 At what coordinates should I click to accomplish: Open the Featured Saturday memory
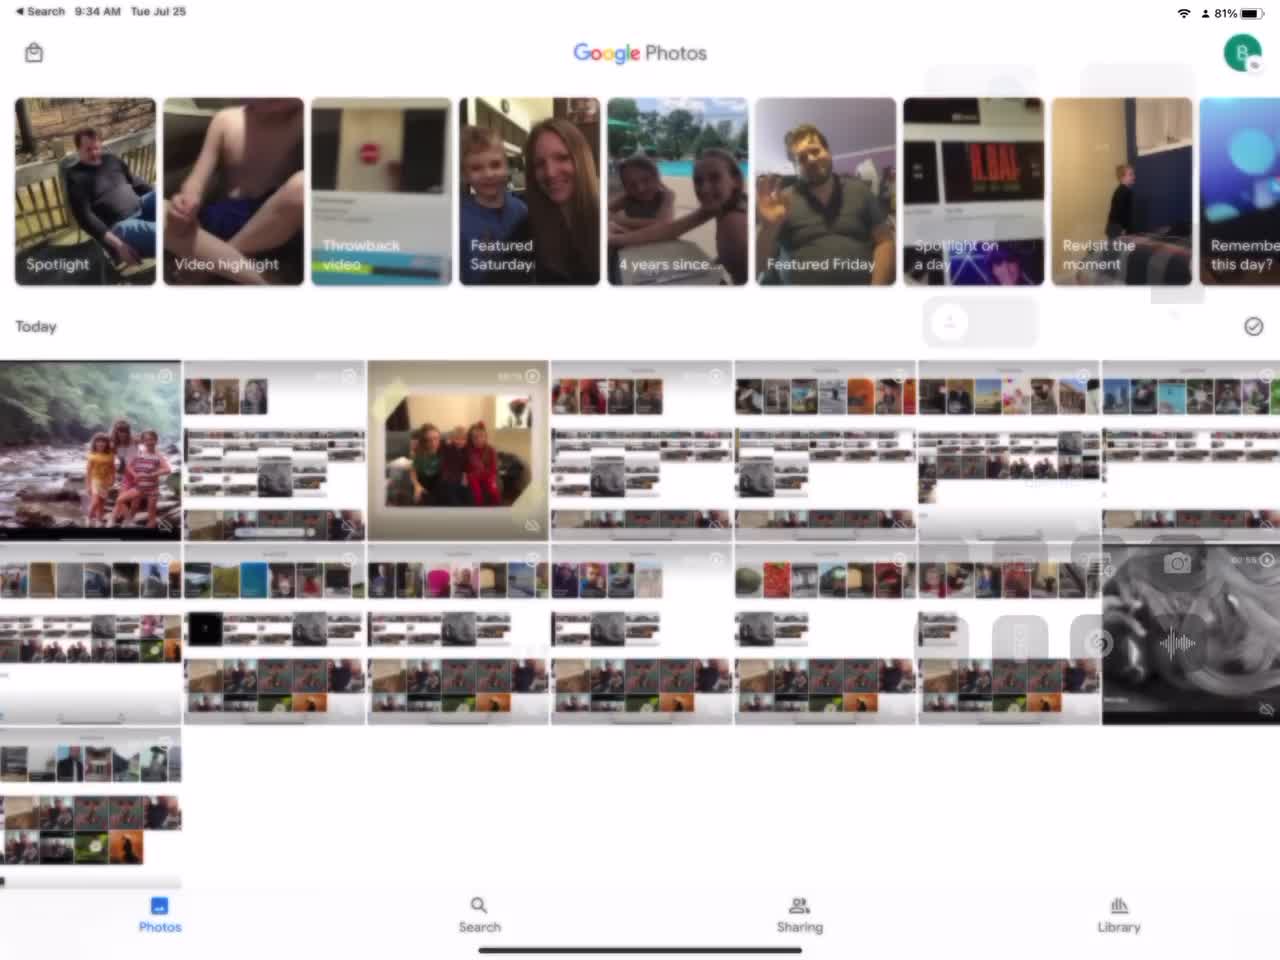(x=529, y=191)
